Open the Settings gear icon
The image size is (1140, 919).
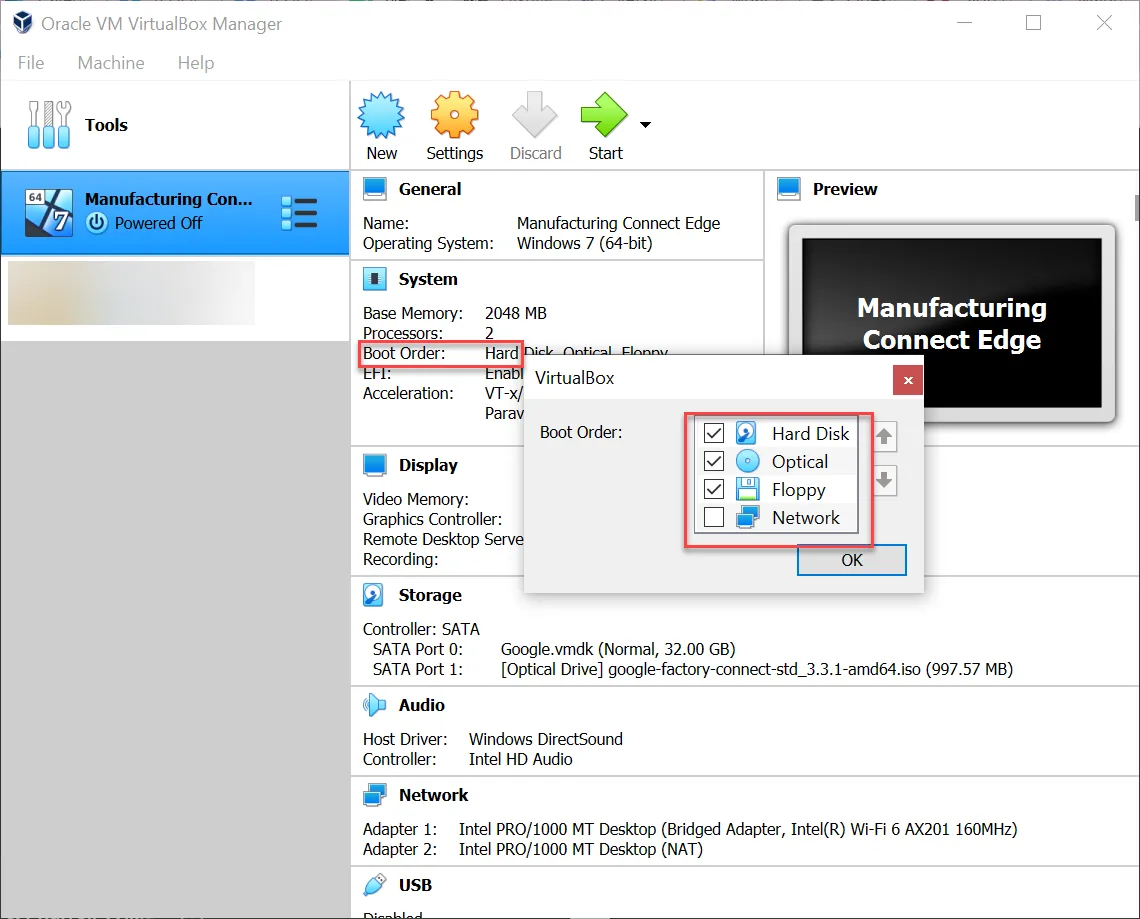[454, 115]
